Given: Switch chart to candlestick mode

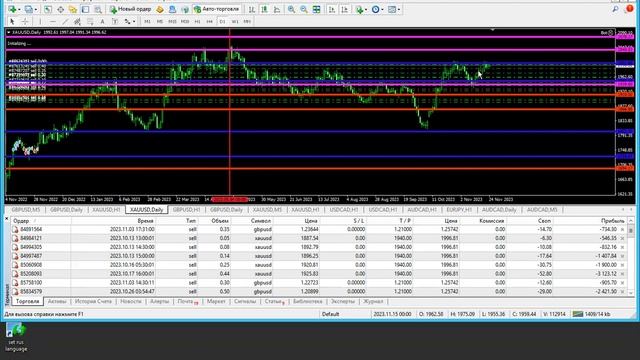Looking at the screenshot, I should pos(264,9).
